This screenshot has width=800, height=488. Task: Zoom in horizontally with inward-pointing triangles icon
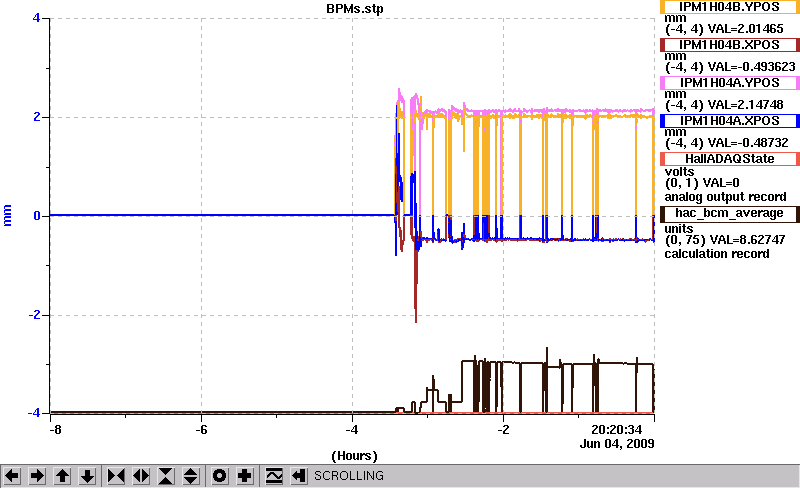116,476
